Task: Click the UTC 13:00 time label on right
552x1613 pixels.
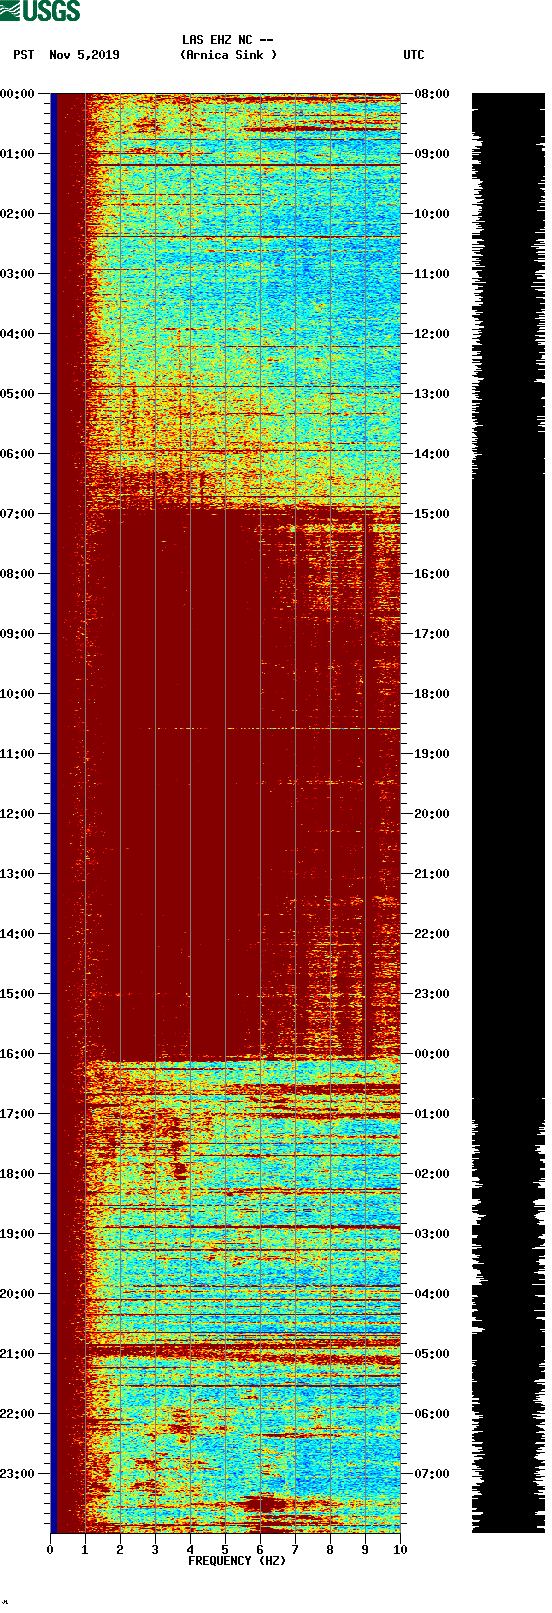Action: [x=432, y=394]
